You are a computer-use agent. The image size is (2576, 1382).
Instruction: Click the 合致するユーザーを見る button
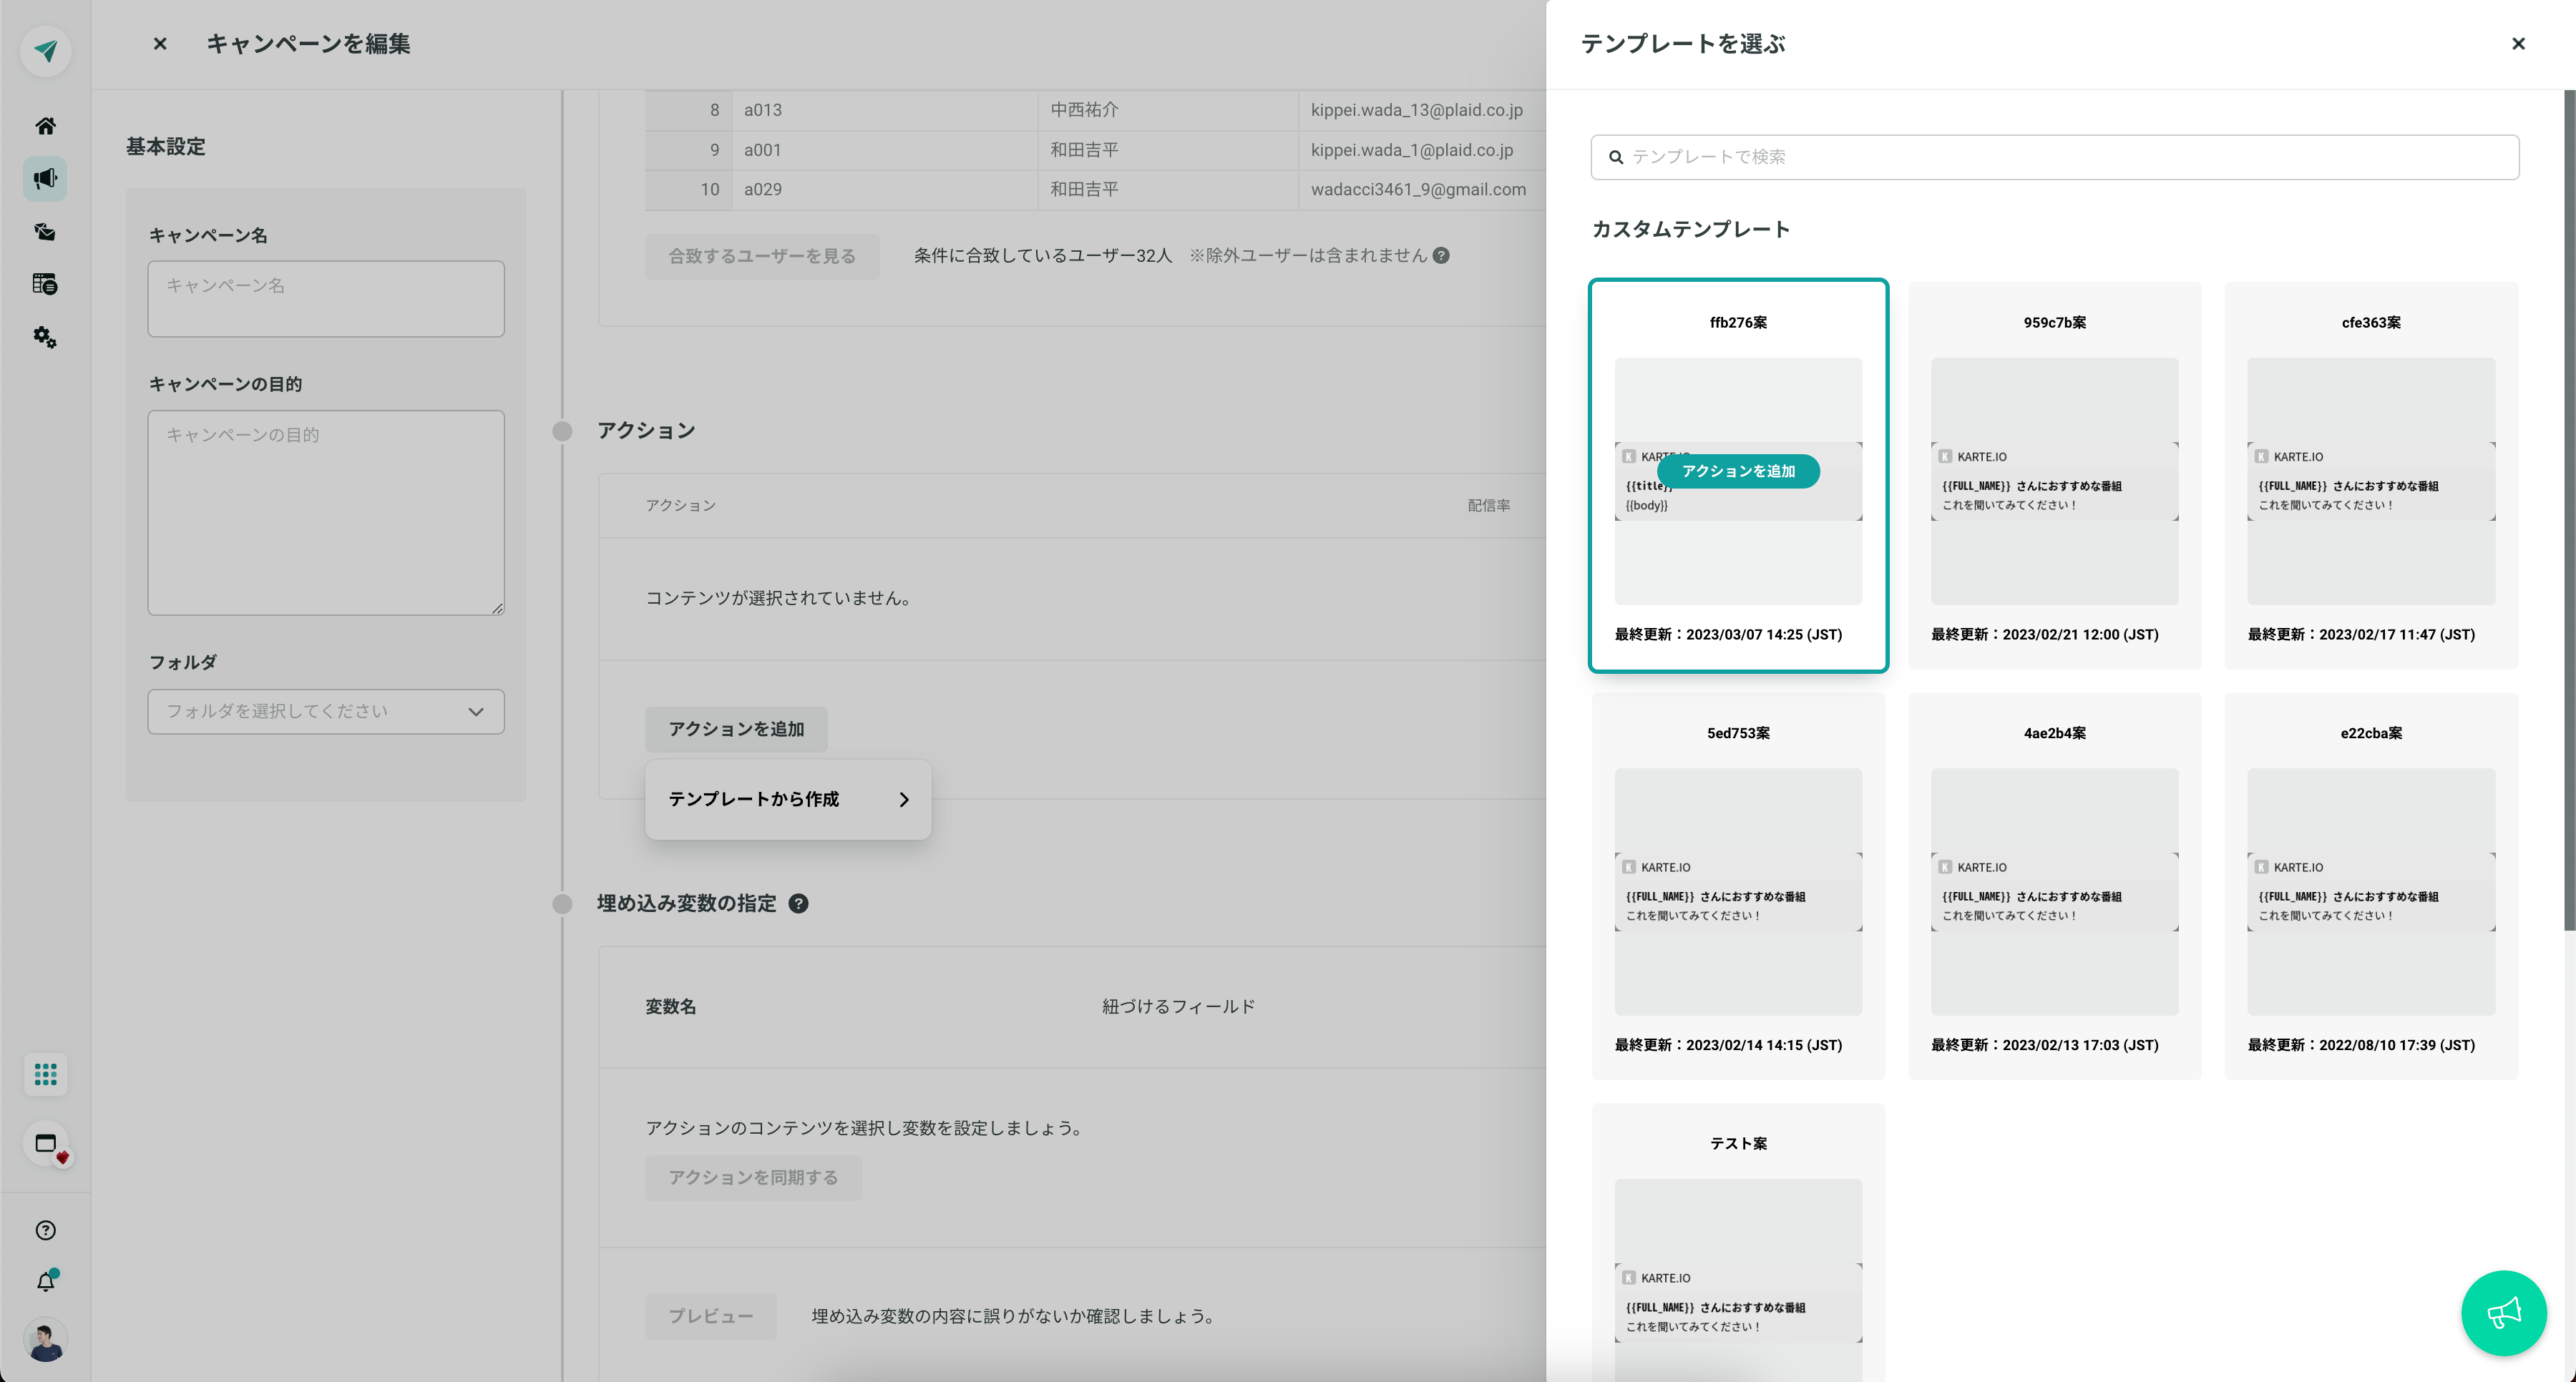[762, 256]
